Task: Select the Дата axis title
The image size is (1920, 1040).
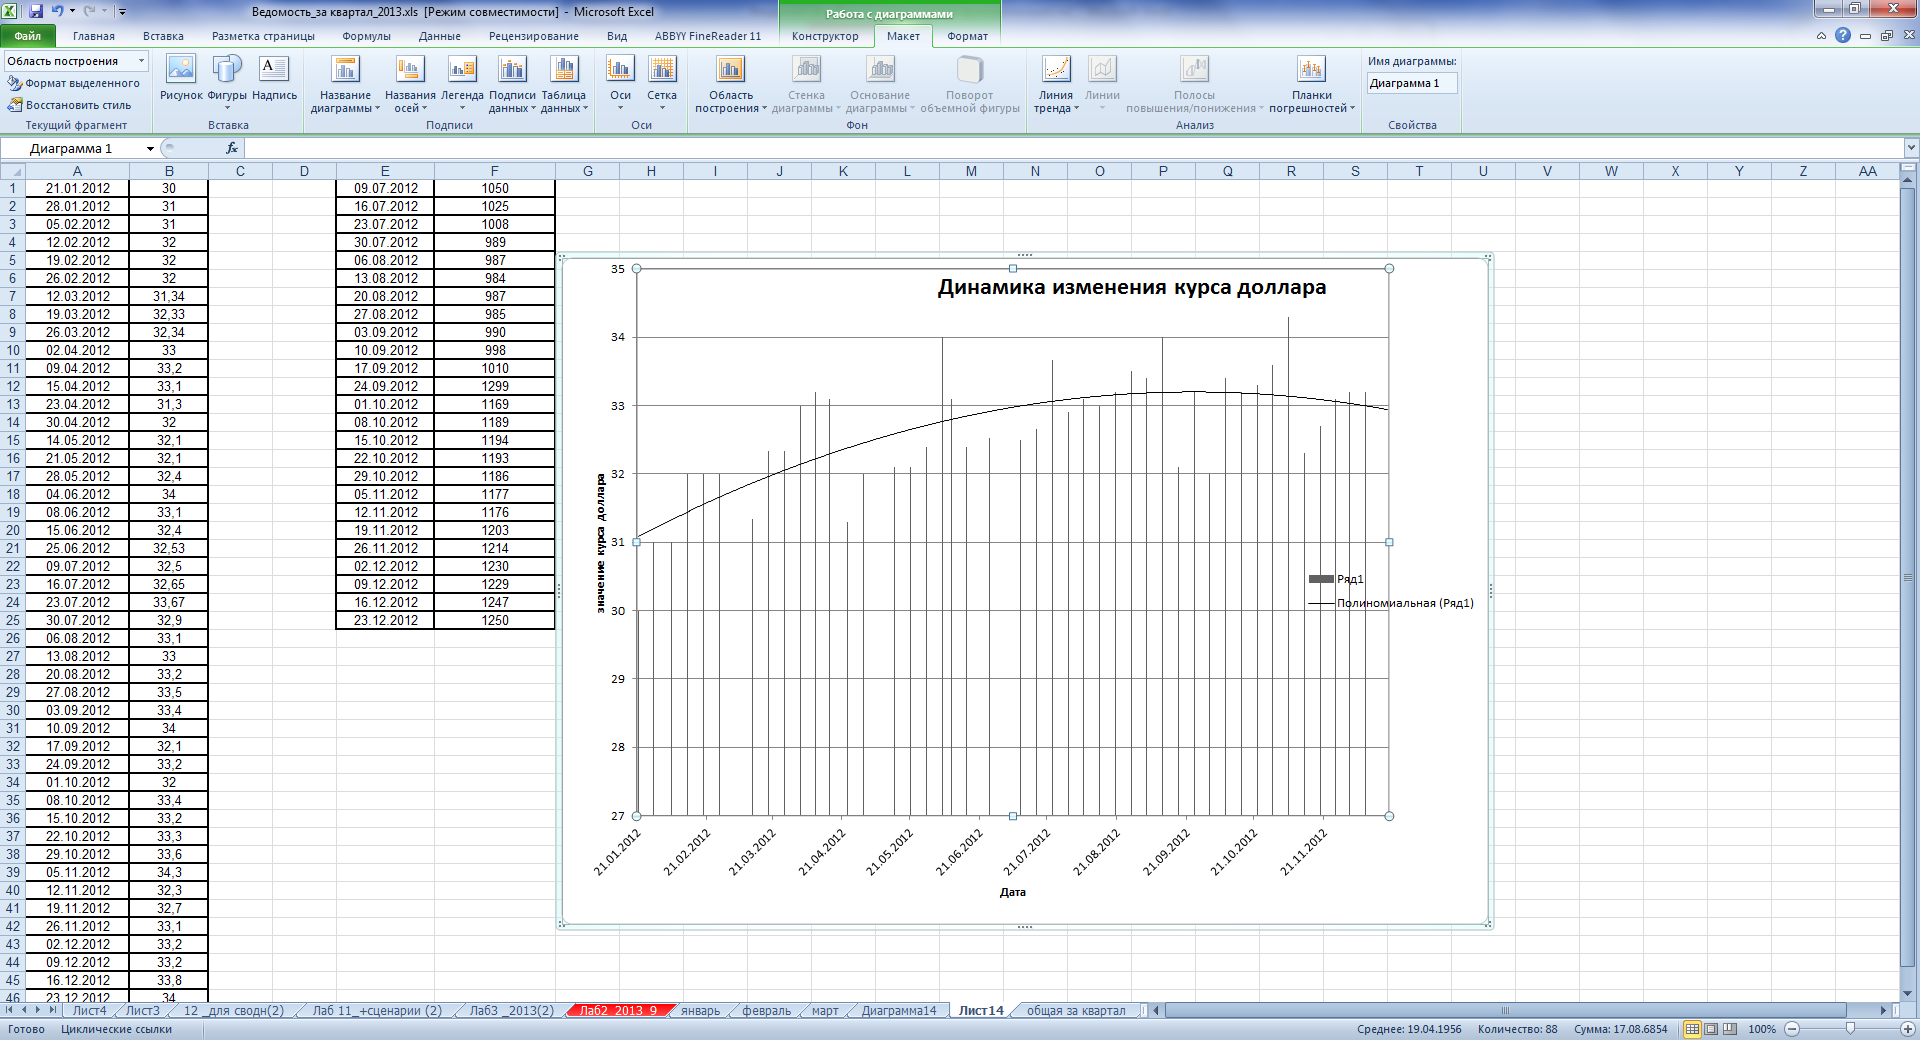Action: tap(1012, 892)
